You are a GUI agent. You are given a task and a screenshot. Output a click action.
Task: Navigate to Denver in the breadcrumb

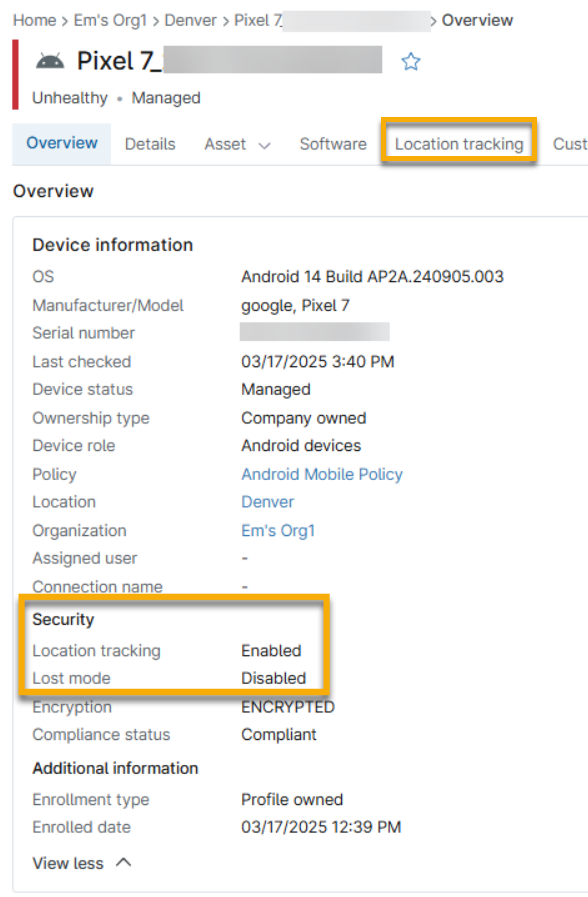click(190, 21)
